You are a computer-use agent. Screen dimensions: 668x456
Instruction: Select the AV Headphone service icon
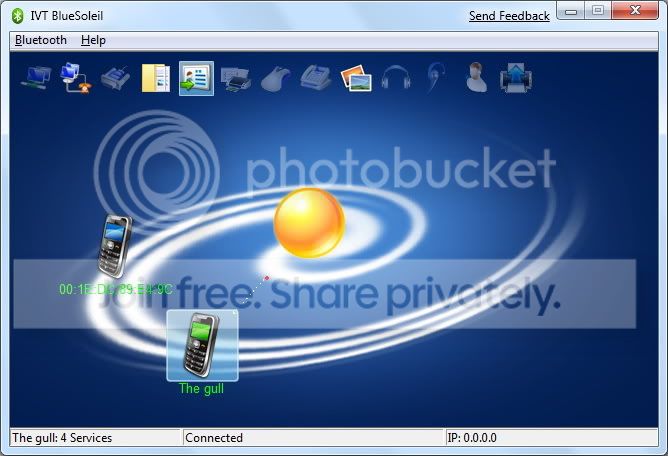tap(396, 78)
